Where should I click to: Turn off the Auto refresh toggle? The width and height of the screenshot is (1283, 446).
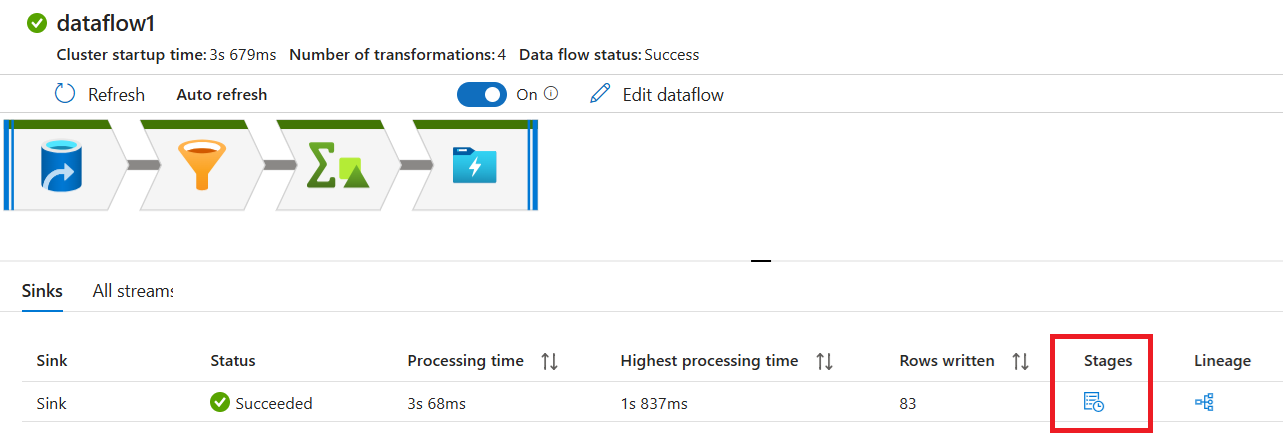pyautogui.click(x=482, y=94)
